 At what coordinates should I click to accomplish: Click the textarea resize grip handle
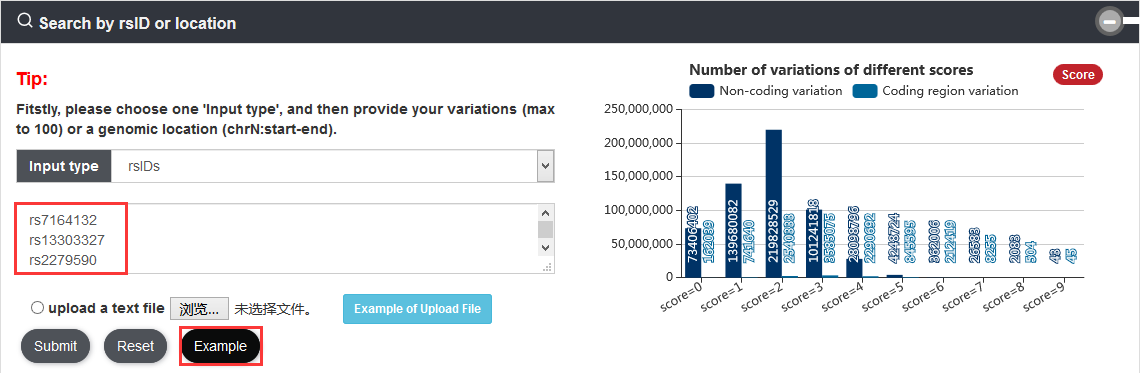pyautogui.click(x=547, y=268)
